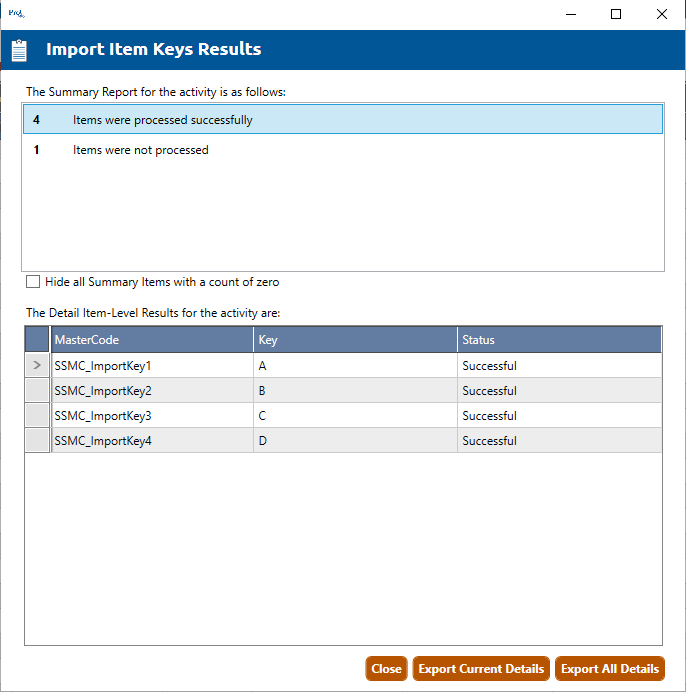Click Export All Details button
The image size is (686, 692).
coord(610,669)
